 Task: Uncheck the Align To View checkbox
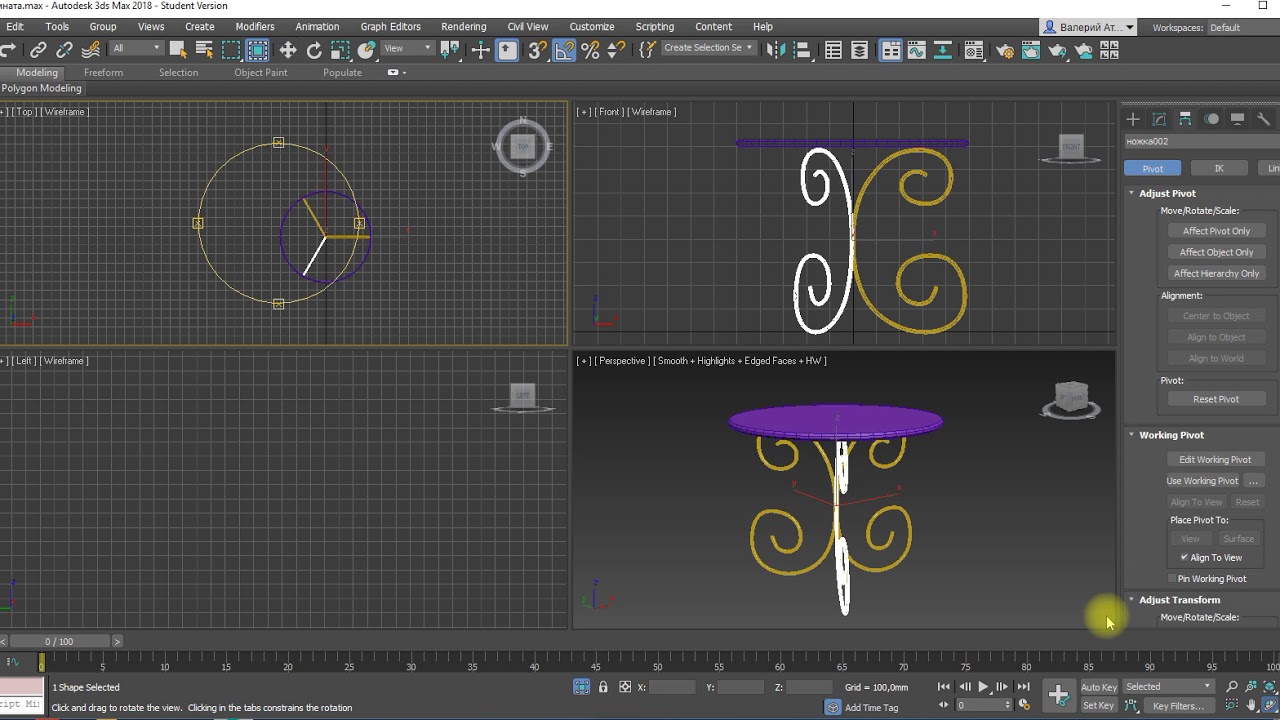[x=1184, y=558]
